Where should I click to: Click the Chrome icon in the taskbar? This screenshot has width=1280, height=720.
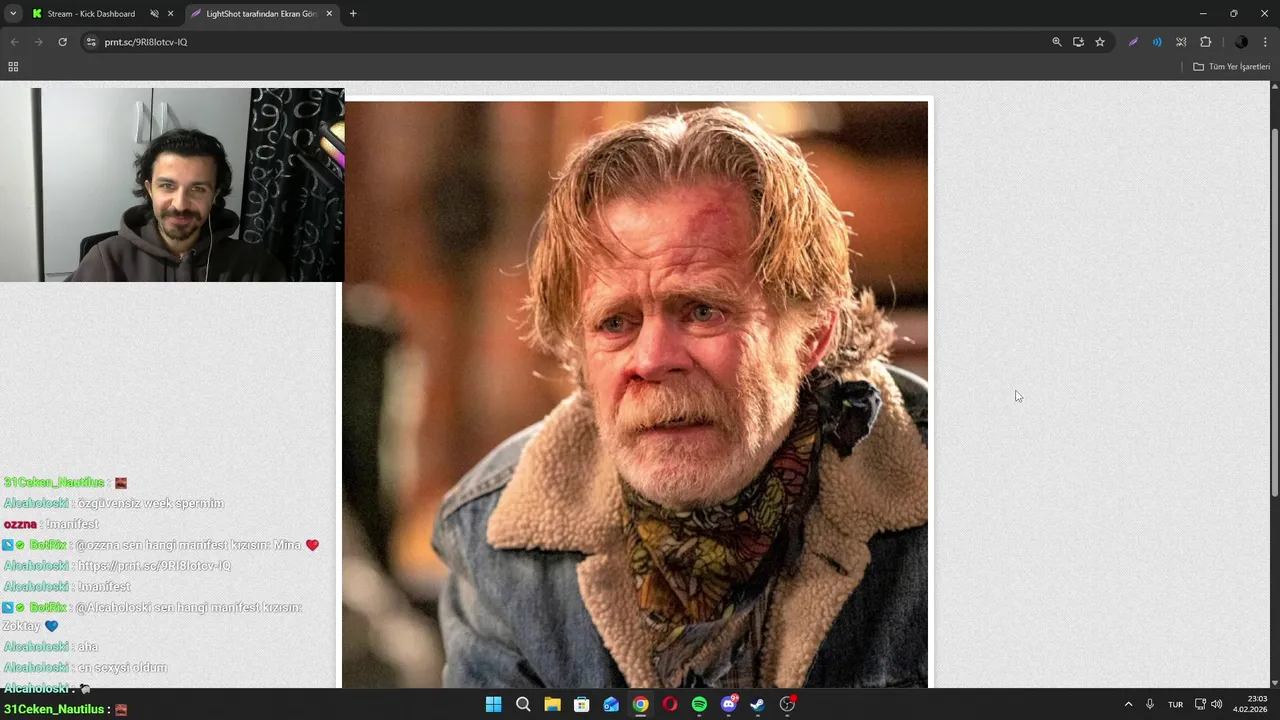[640, 704]
